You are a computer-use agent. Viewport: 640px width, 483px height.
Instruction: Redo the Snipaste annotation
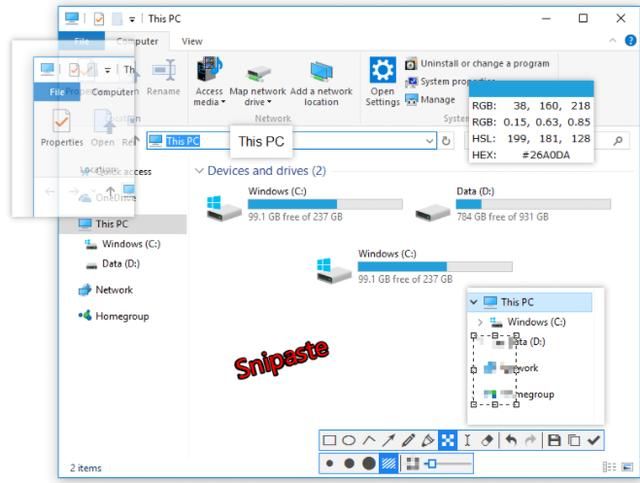530,440
